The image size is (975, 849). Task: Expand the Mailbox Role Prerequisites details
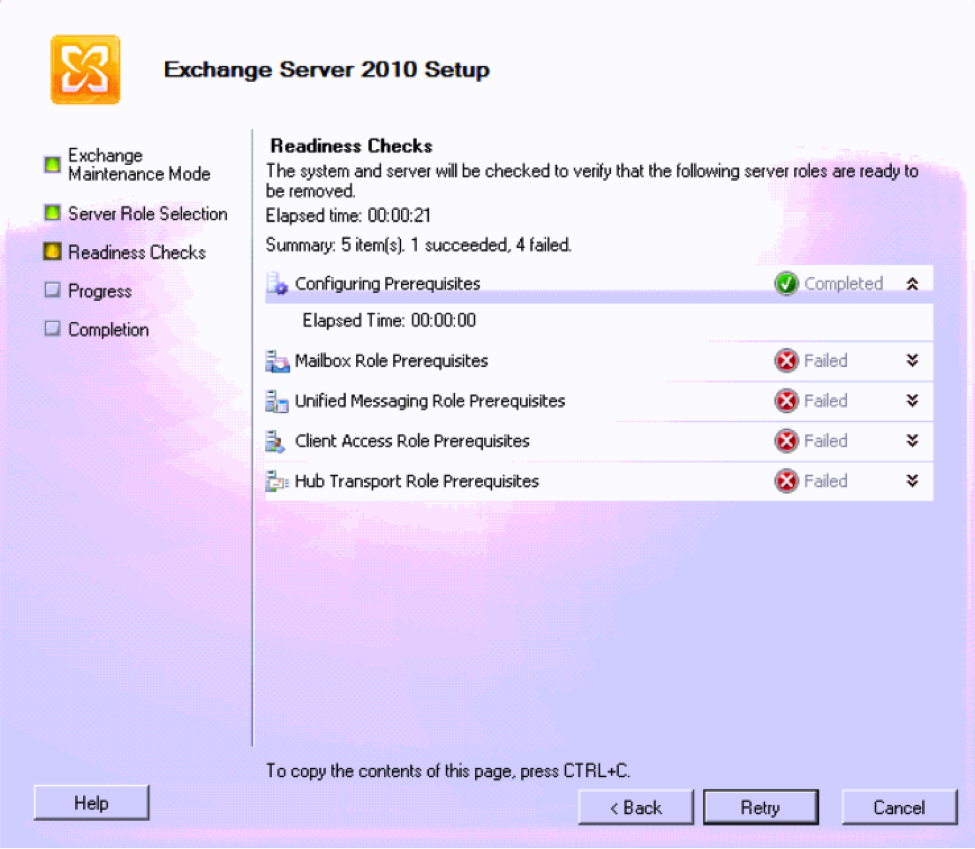pos(912,361)
